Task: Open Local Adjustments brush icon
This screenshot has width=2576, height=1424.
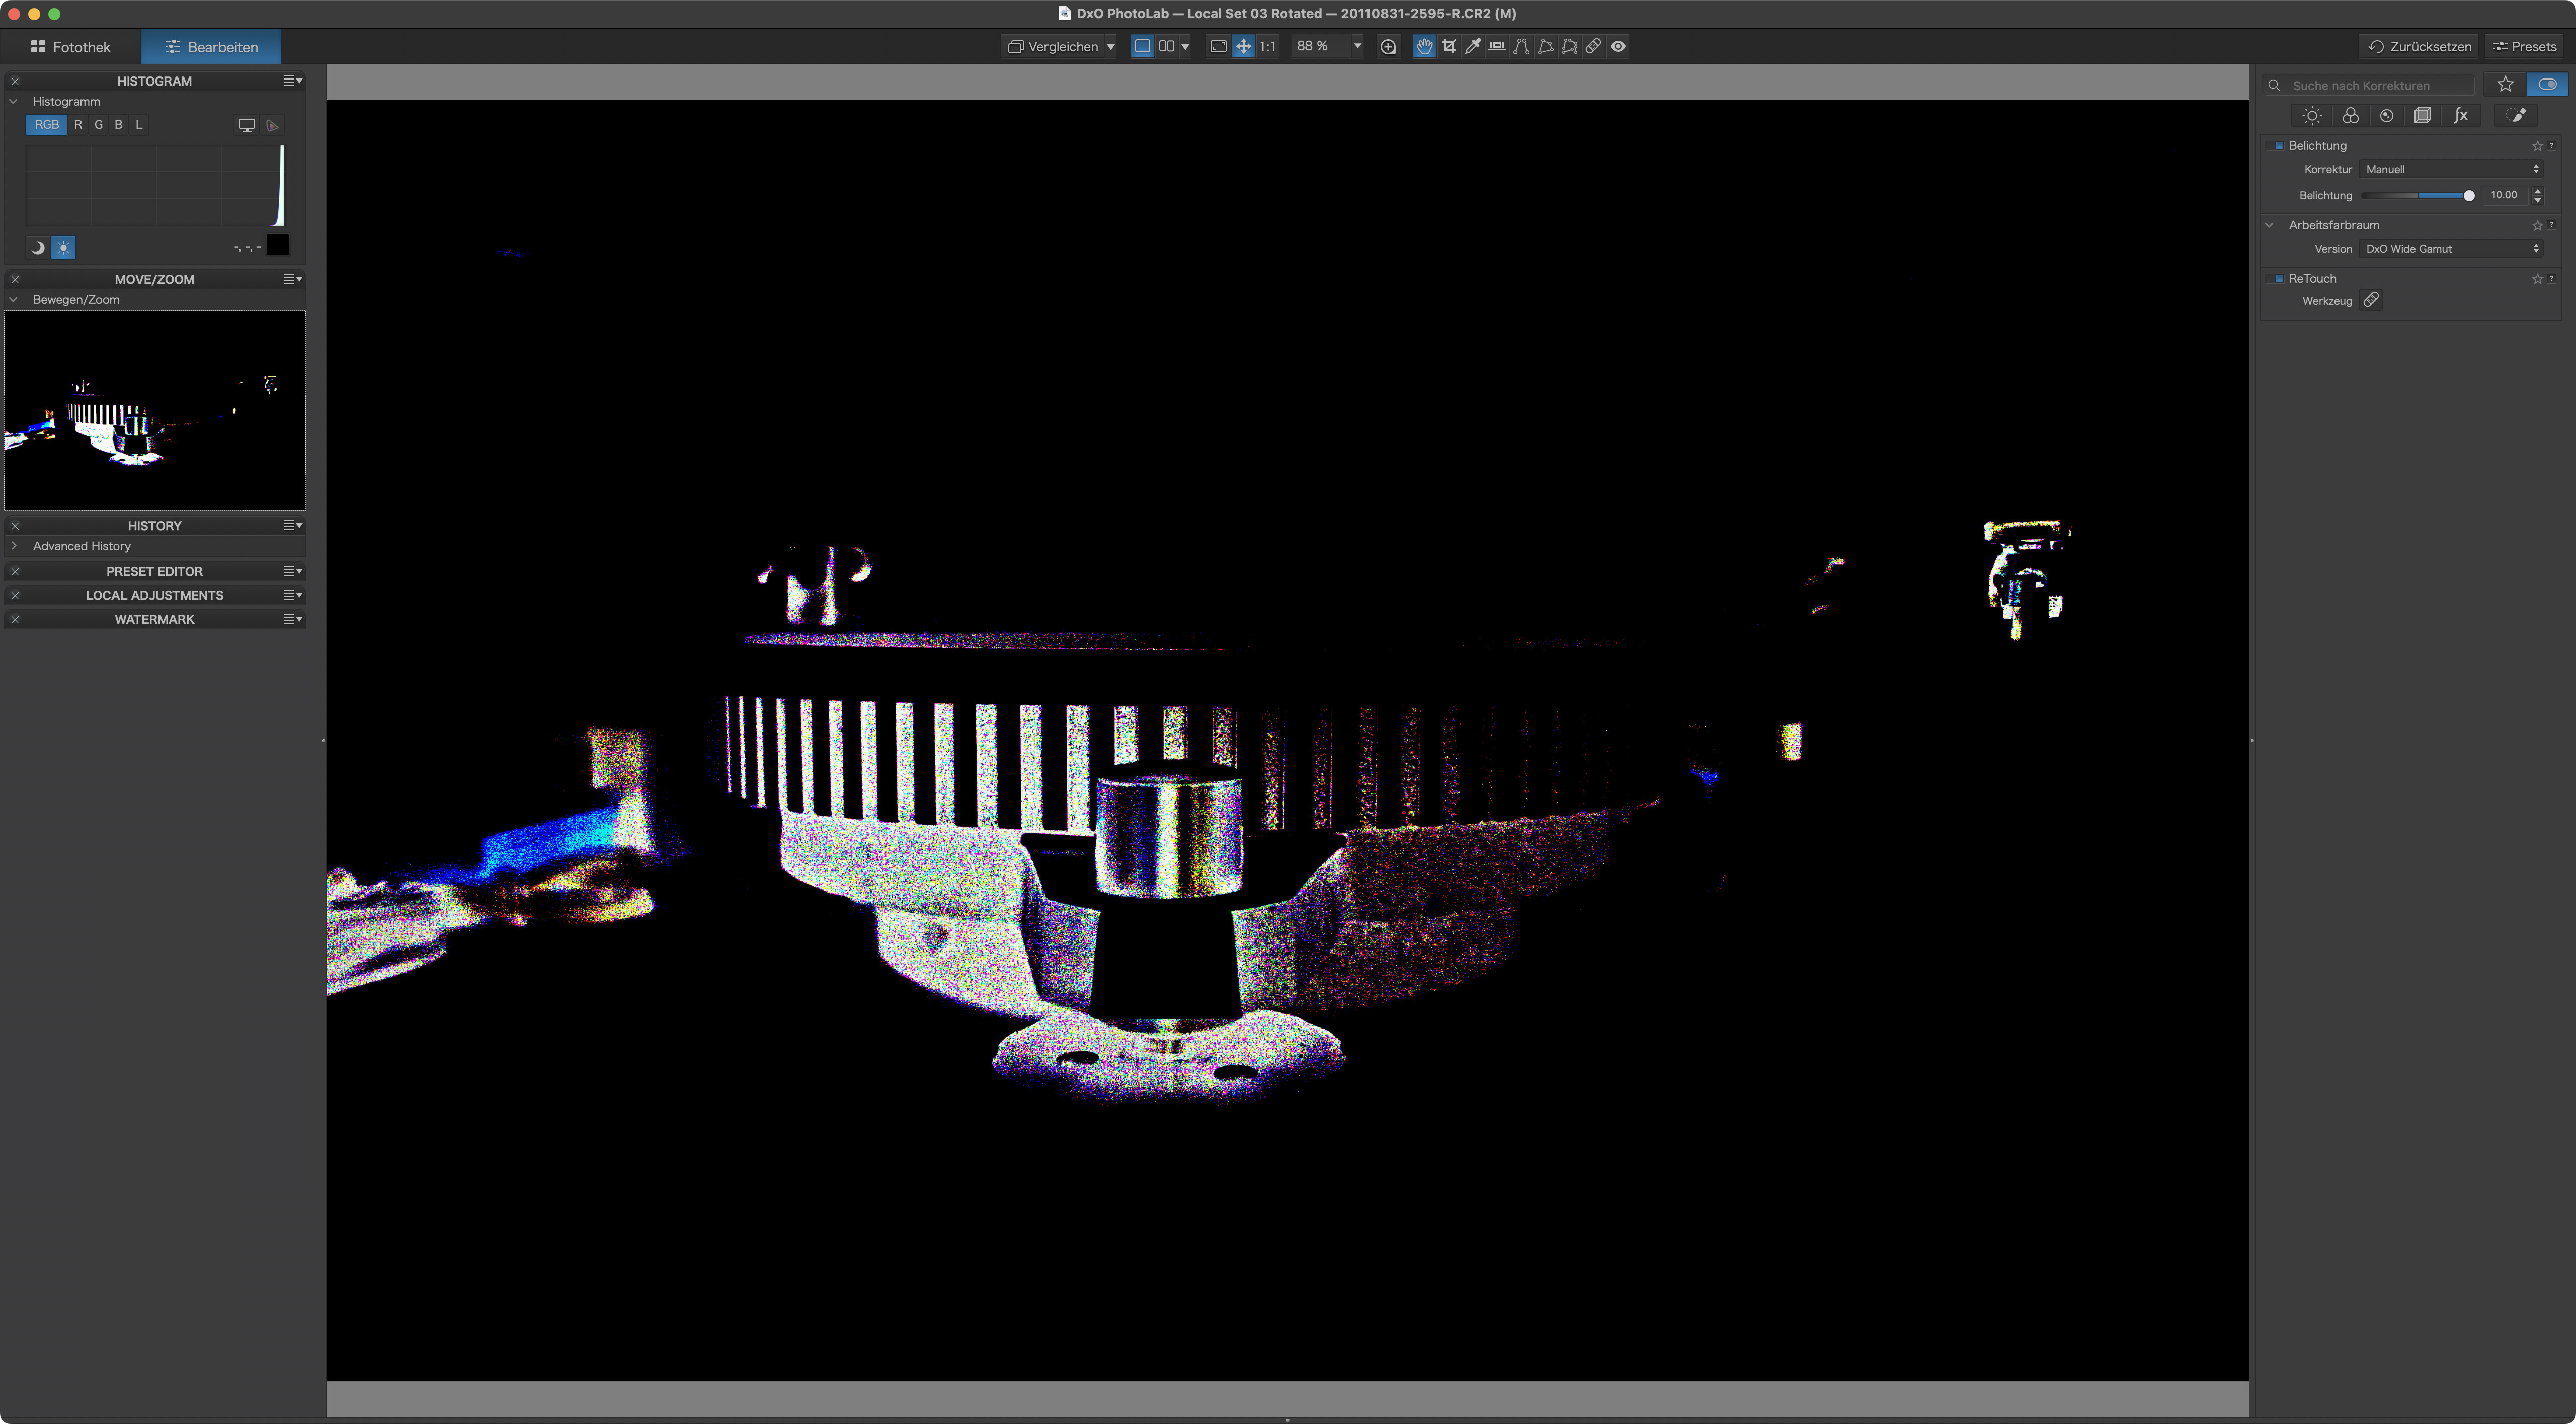Action: click(2516, 116)
